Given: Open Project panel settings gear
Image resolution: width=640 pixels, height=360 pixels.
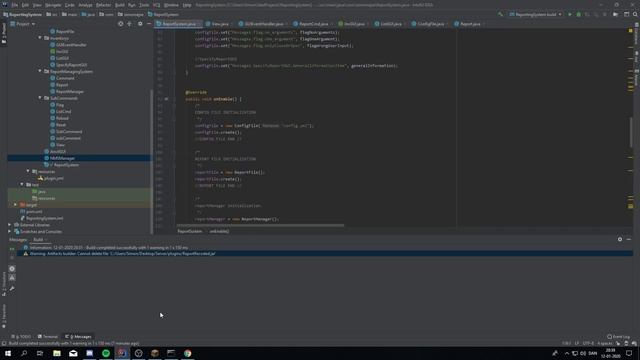Looking at the screenshot, I should tap(140, 24).
